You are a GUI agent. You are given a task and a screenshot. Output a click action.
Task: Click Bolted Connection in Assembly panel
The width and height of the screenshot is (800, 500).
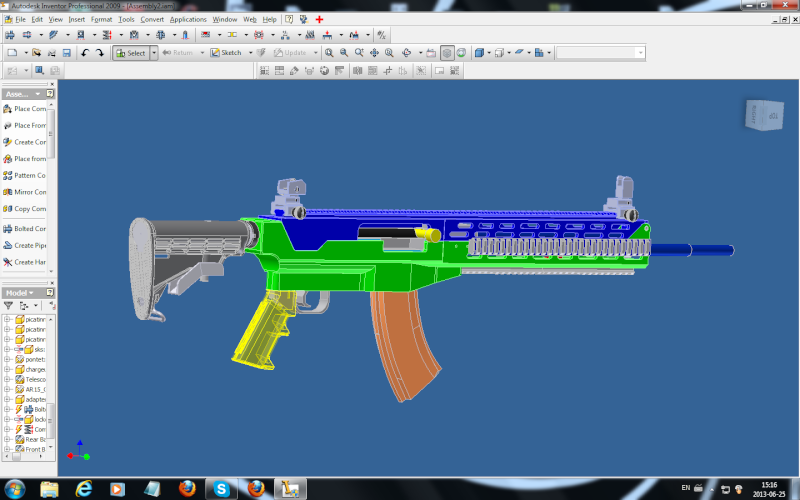[x=24, y=229]
